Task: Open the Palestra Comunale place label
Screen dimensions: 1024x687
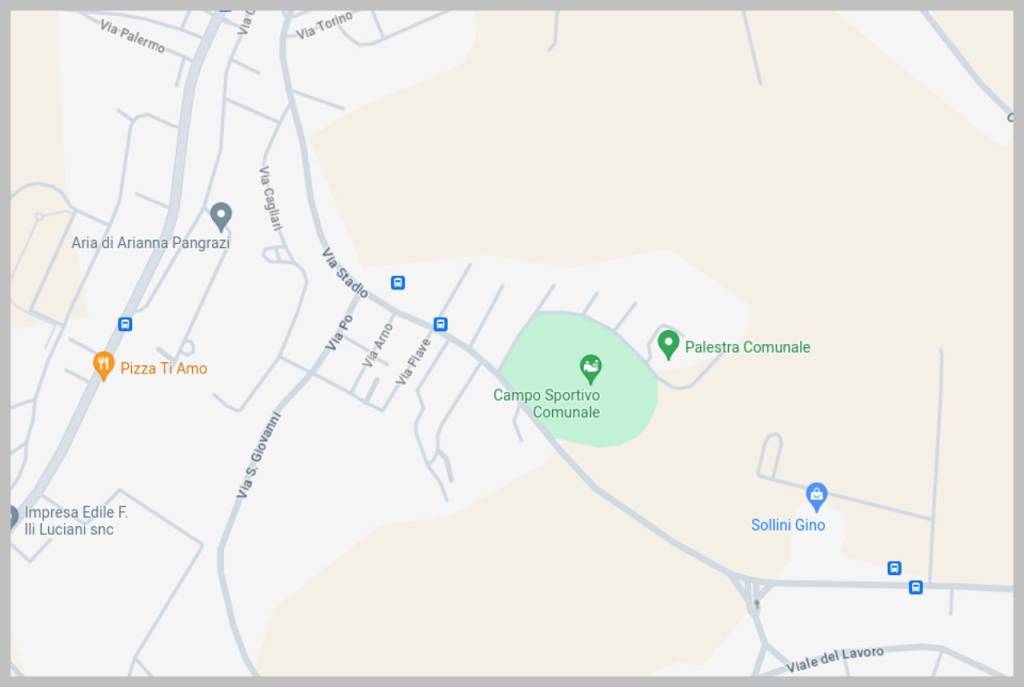Action: pos(747,347)
